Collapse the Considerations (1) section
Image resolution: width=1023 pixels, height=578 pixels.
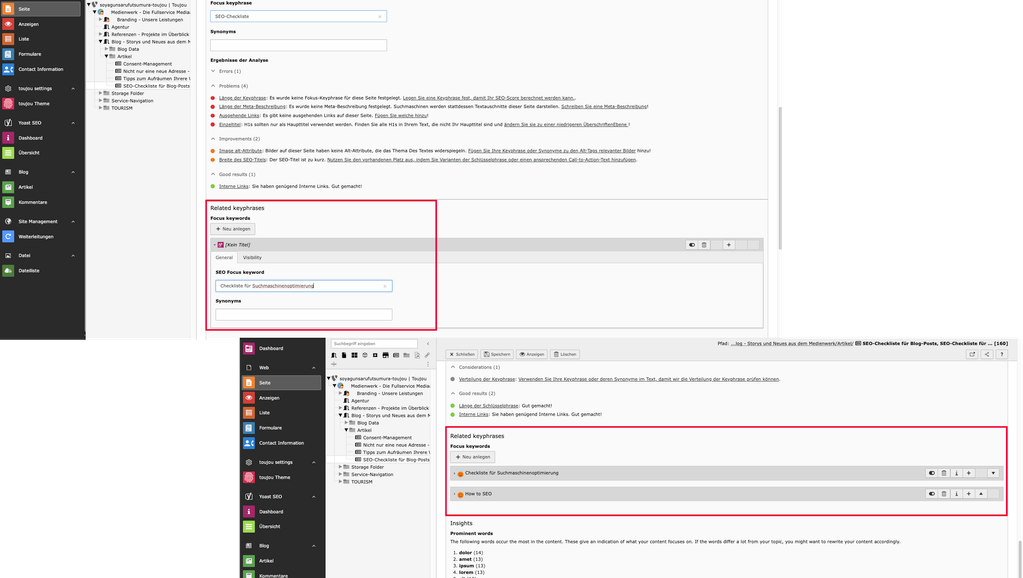point(451,367)
